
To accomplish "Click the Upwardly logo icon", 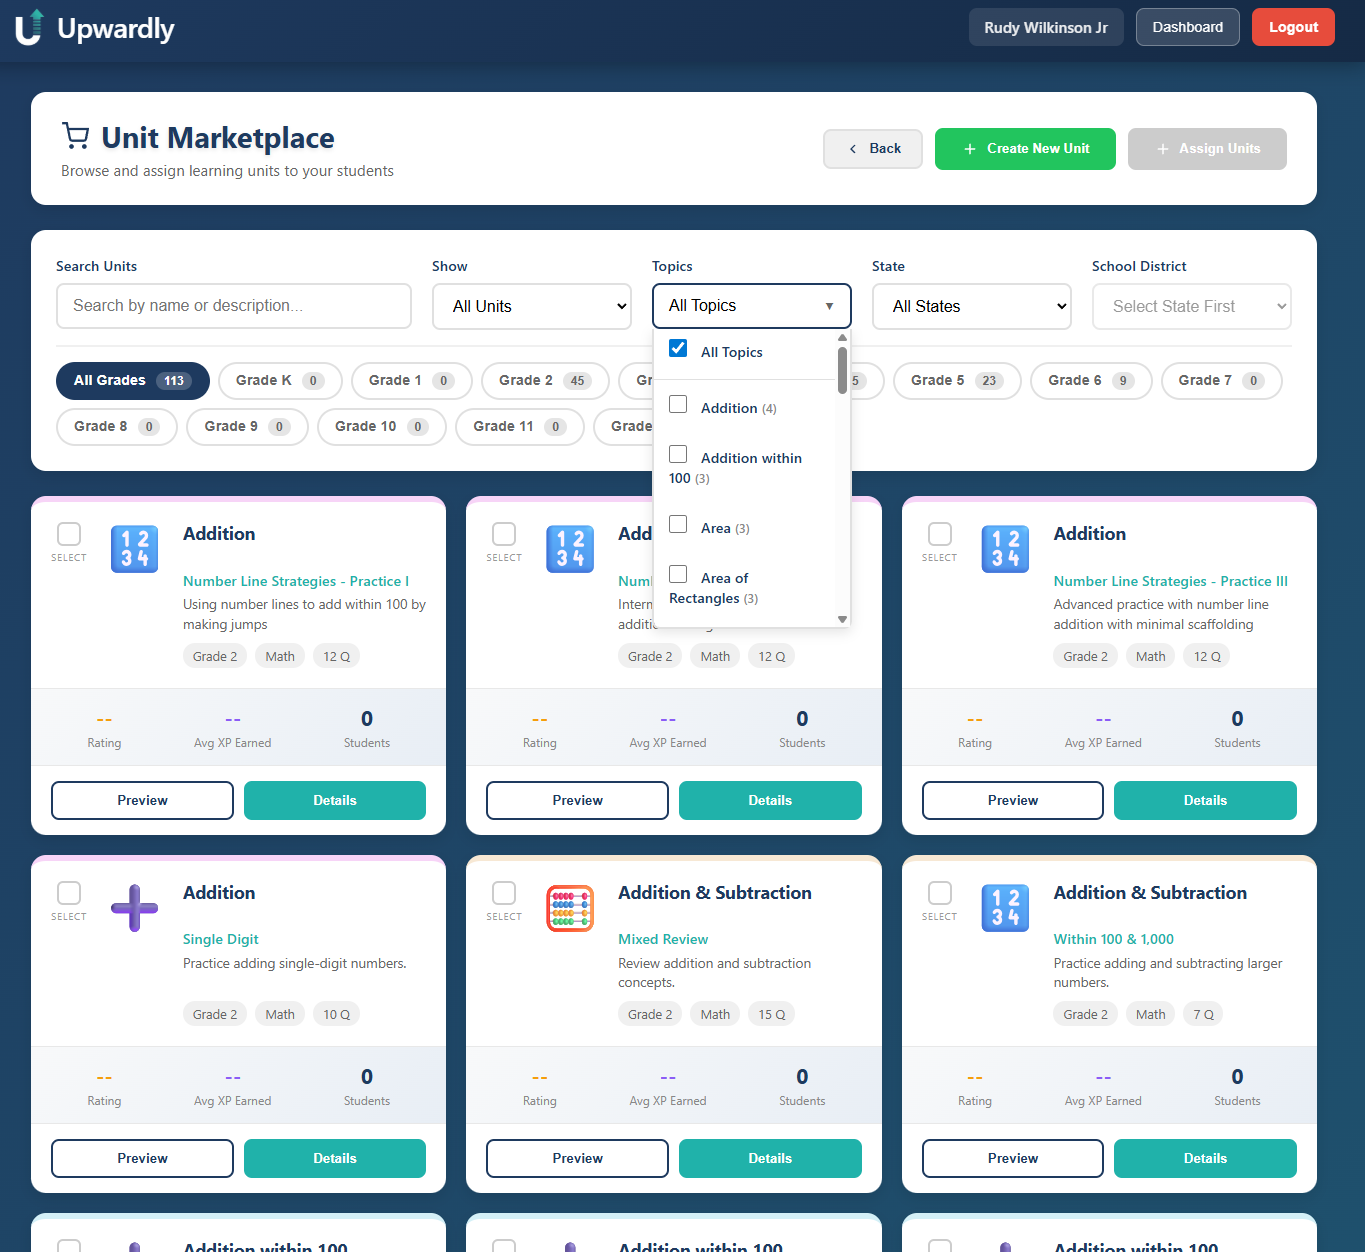I will click(28, 28).
